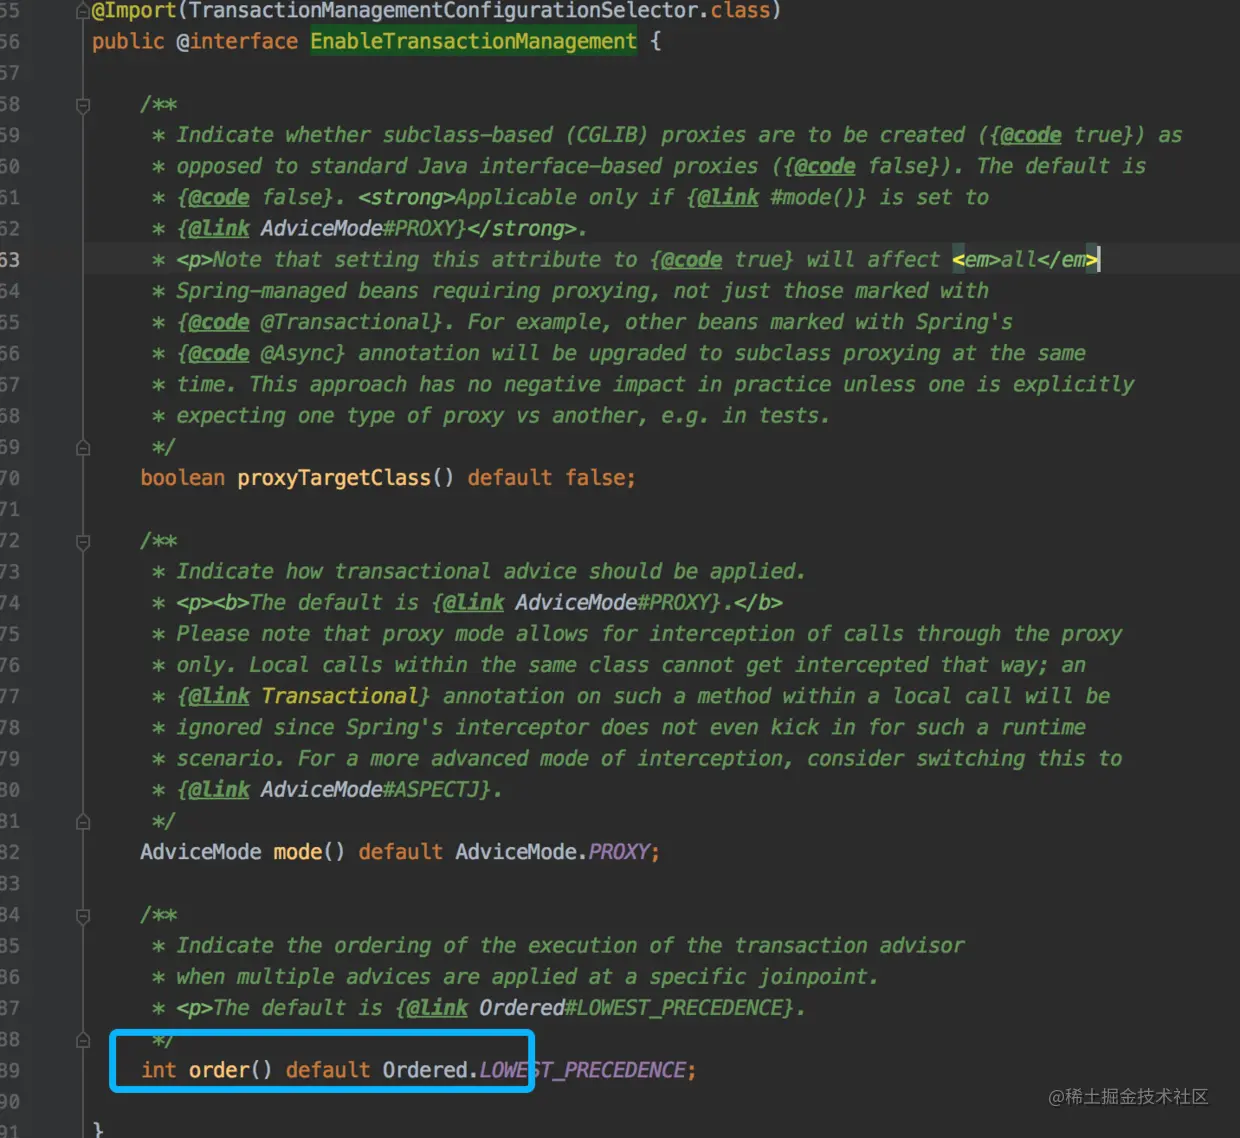
Task: Place the cursor on the proxyTargetClass method name
Action: [x=334, y=478]
